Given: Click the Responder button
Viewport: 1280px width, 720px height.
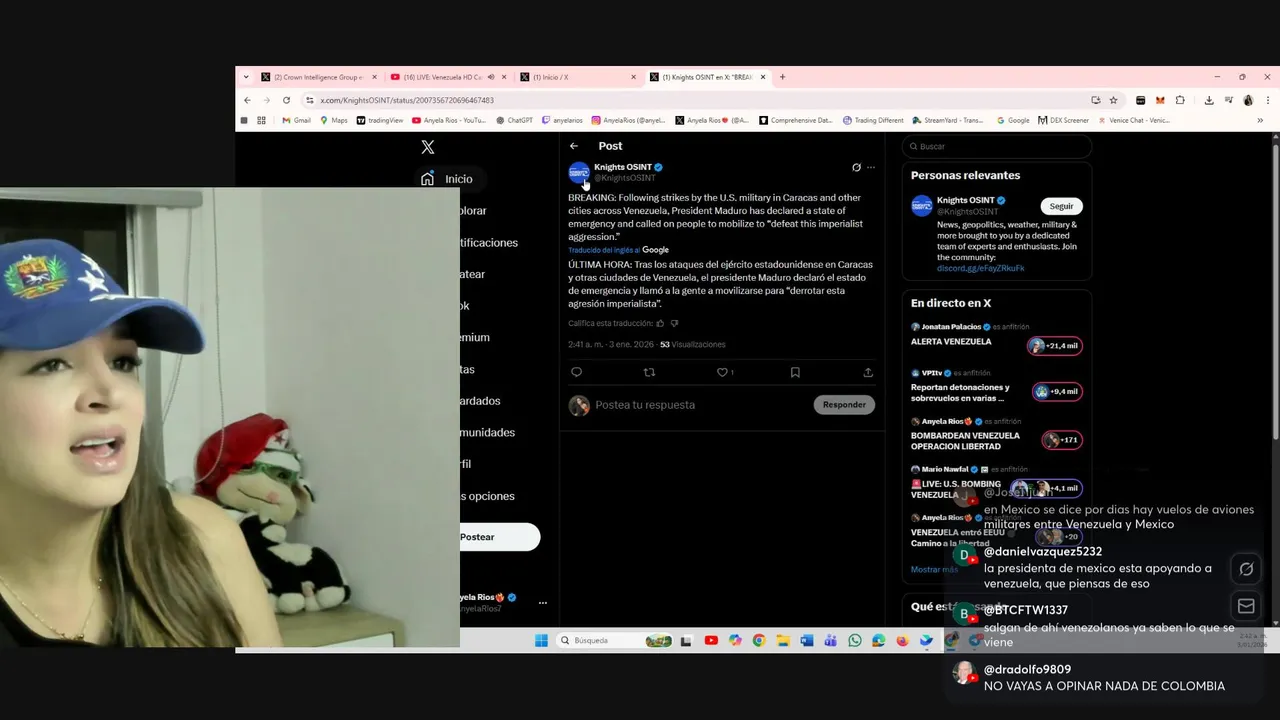Looking at the screenshot, I should 844,404.
